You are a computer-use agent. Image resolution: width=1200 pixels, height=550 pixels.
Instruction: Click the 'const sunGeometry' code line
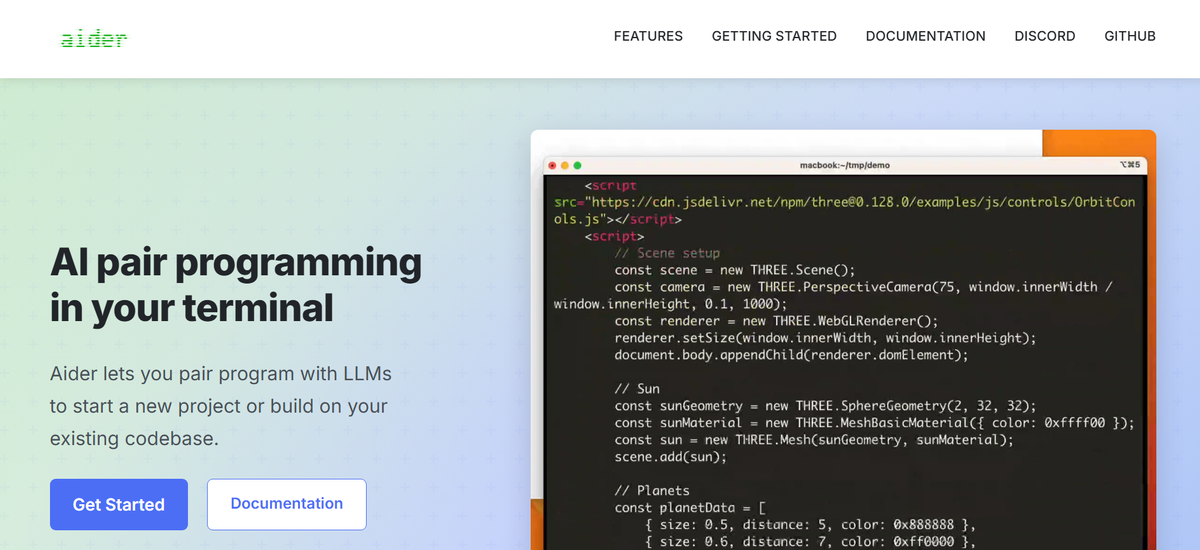click(825, 406)
